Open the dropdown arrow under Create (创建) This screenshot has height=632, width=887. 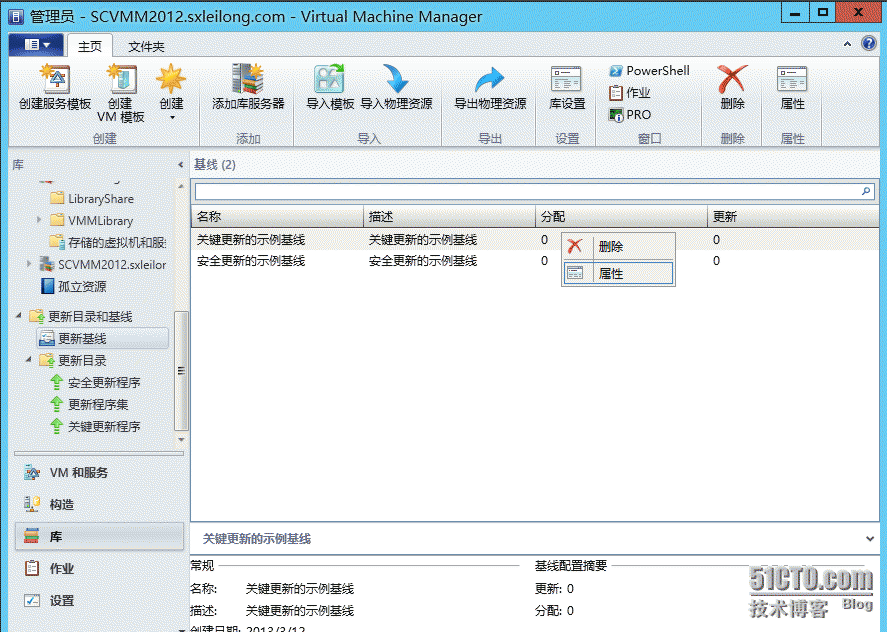(x=171, y=118)
